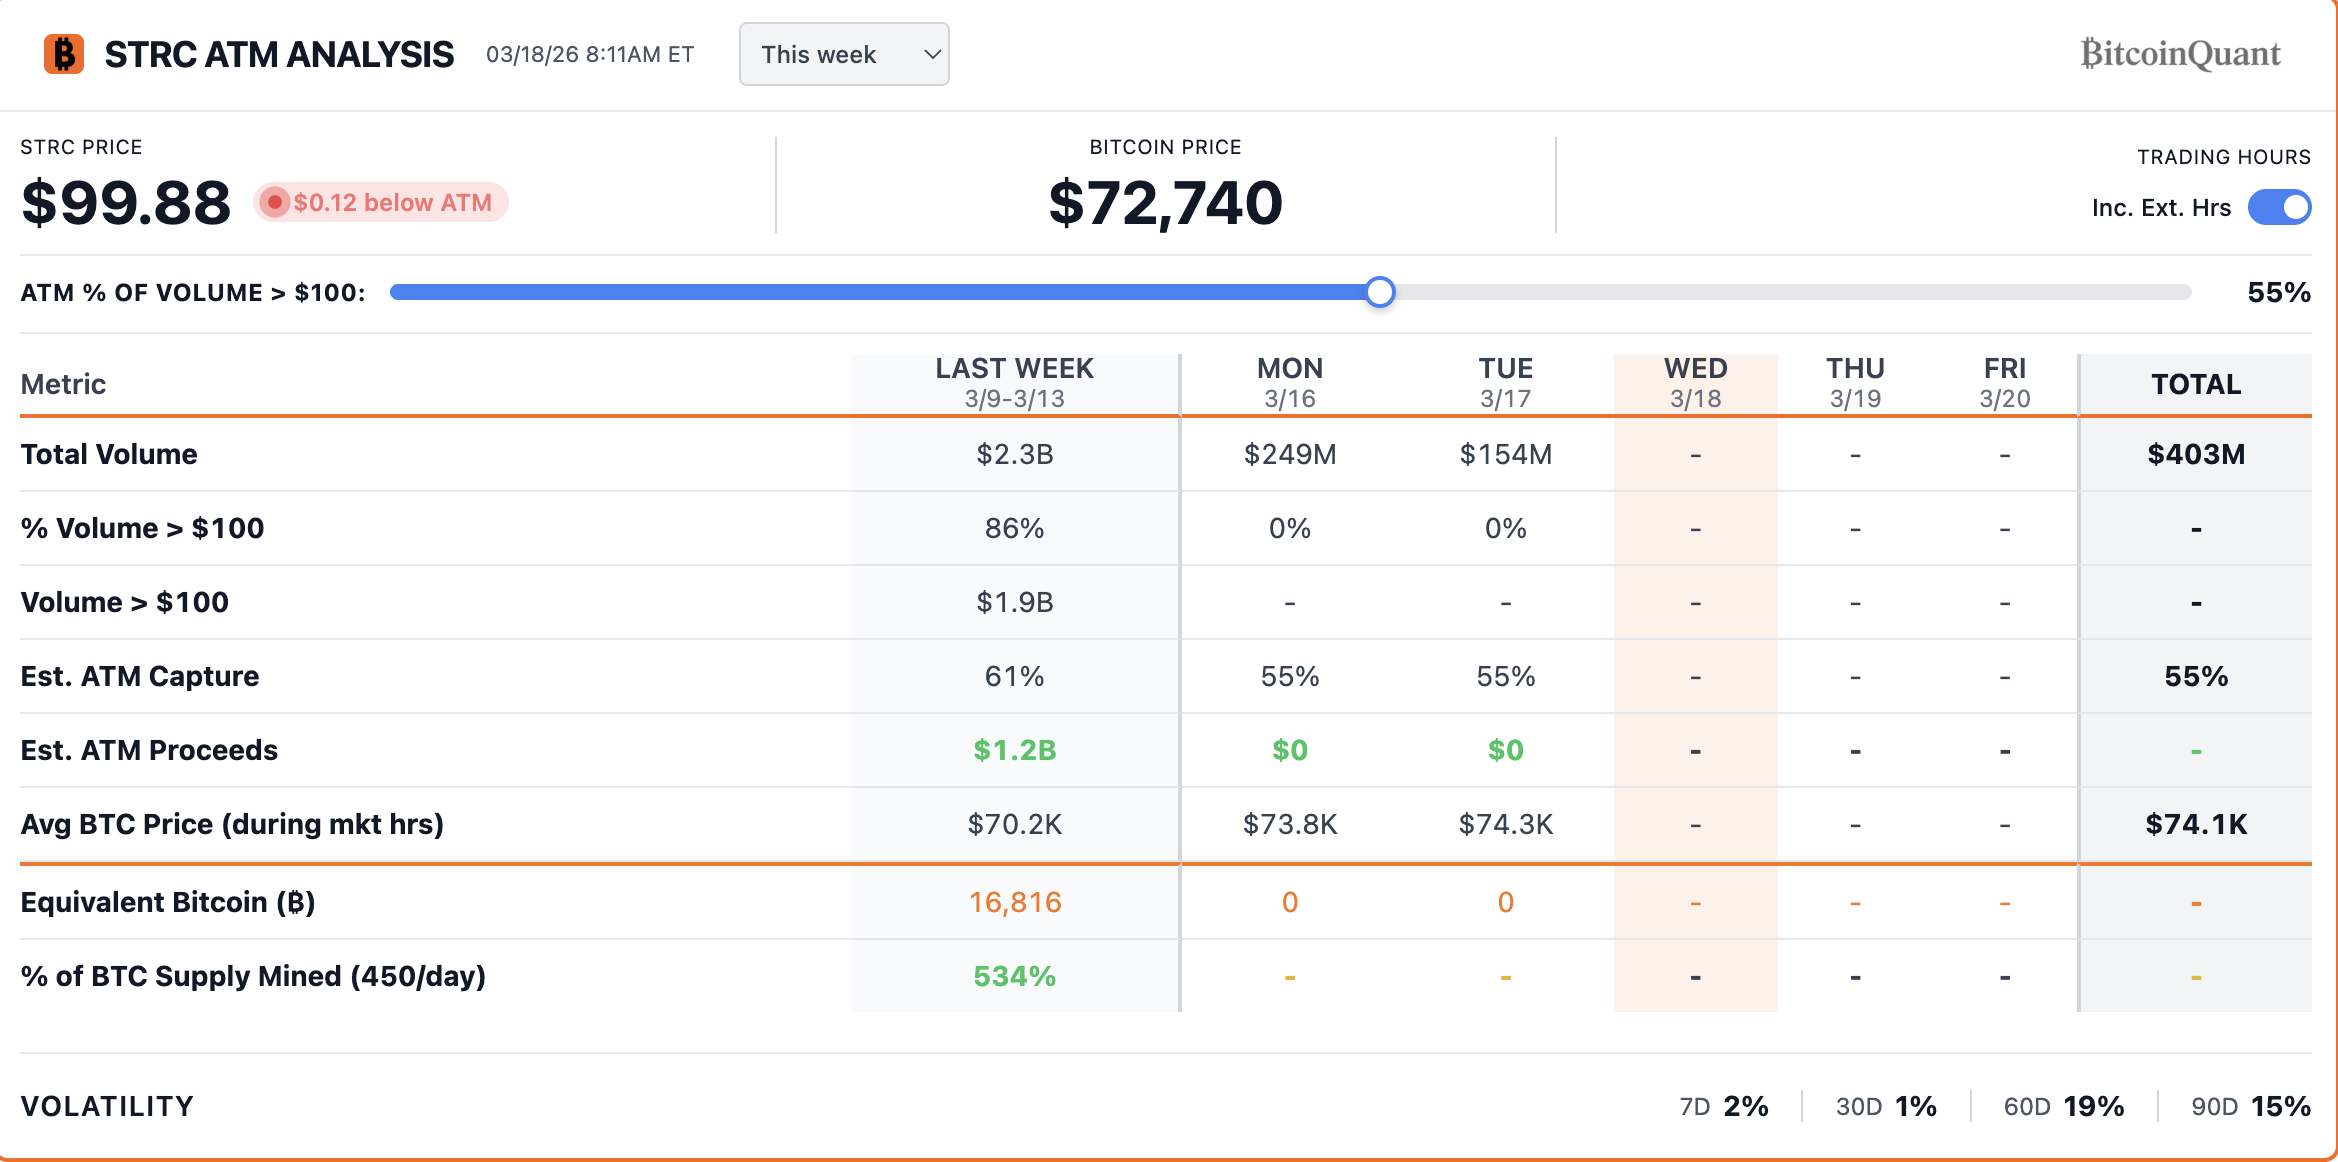Click the red dot below-ATM indicator
The height and width of the screenshot is (1162, 2338).
pyautogui.click(x=274, y=202)
